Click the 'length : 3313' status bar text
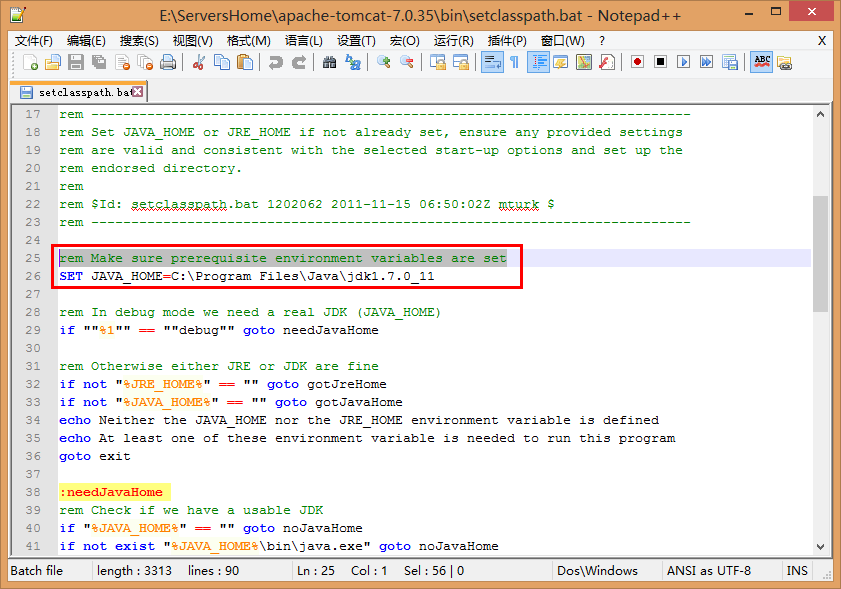The height and width of the screenshot is (589, 841). point(134,571)
